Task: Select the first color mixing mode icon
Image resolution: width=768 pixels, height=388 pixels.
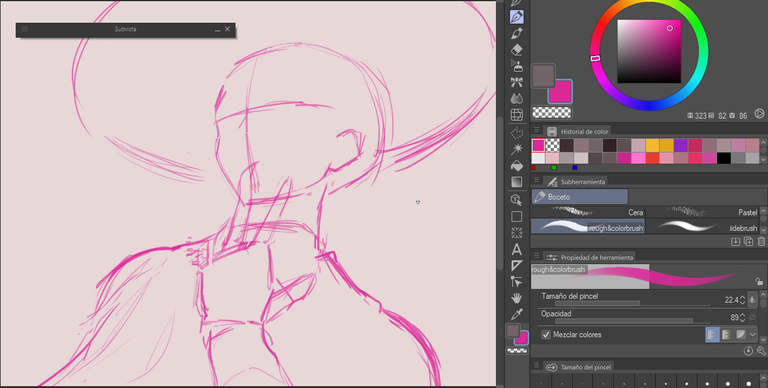Action: [x=712, y=335]
